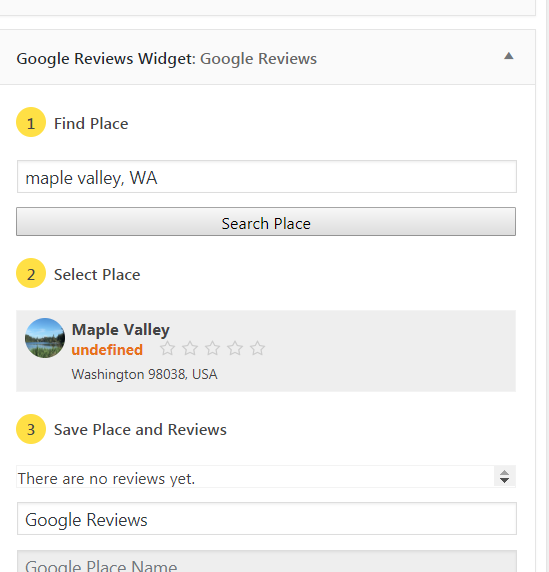The width and height of the screenshot is (549, 572).
Task: Click the Maple Valley place name
Action: (121, 330)
